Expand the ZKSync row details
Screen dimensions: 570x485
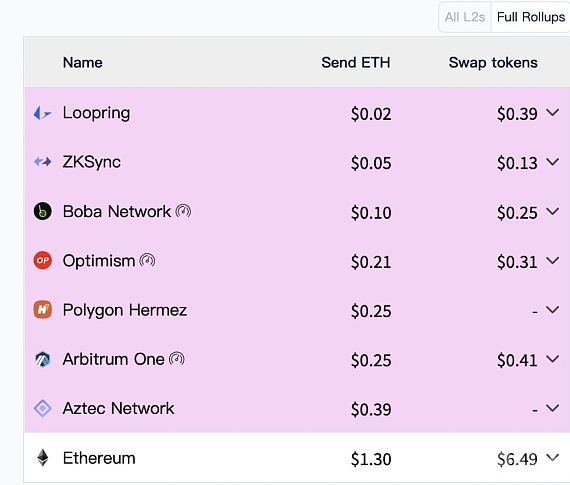(x=553, y=162)
